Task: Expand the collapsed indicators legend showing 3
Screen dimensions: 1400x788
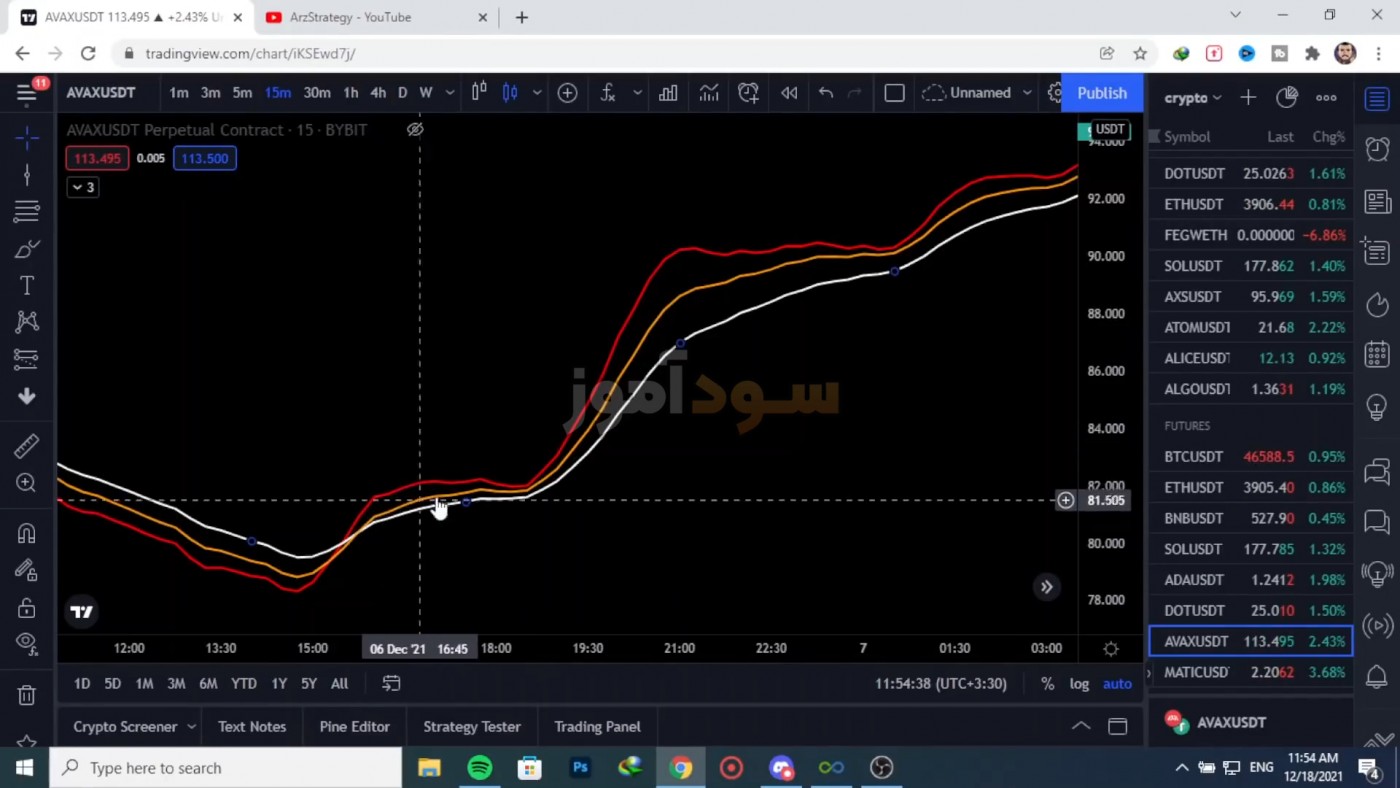Action: [x=83, y=187]
